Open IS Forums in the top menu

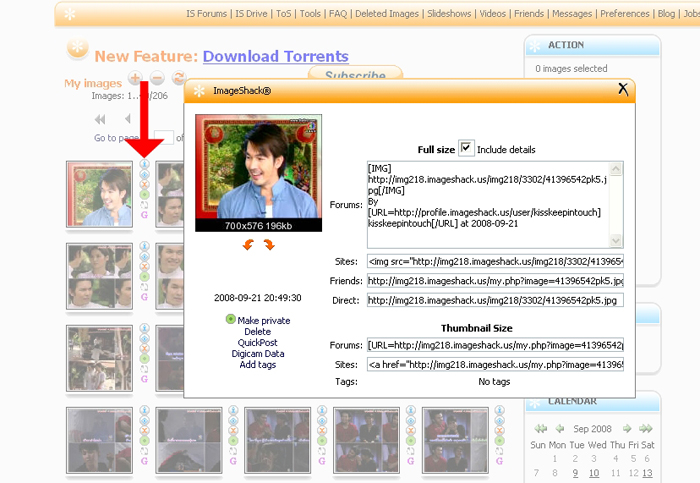[x=207, y=14]
